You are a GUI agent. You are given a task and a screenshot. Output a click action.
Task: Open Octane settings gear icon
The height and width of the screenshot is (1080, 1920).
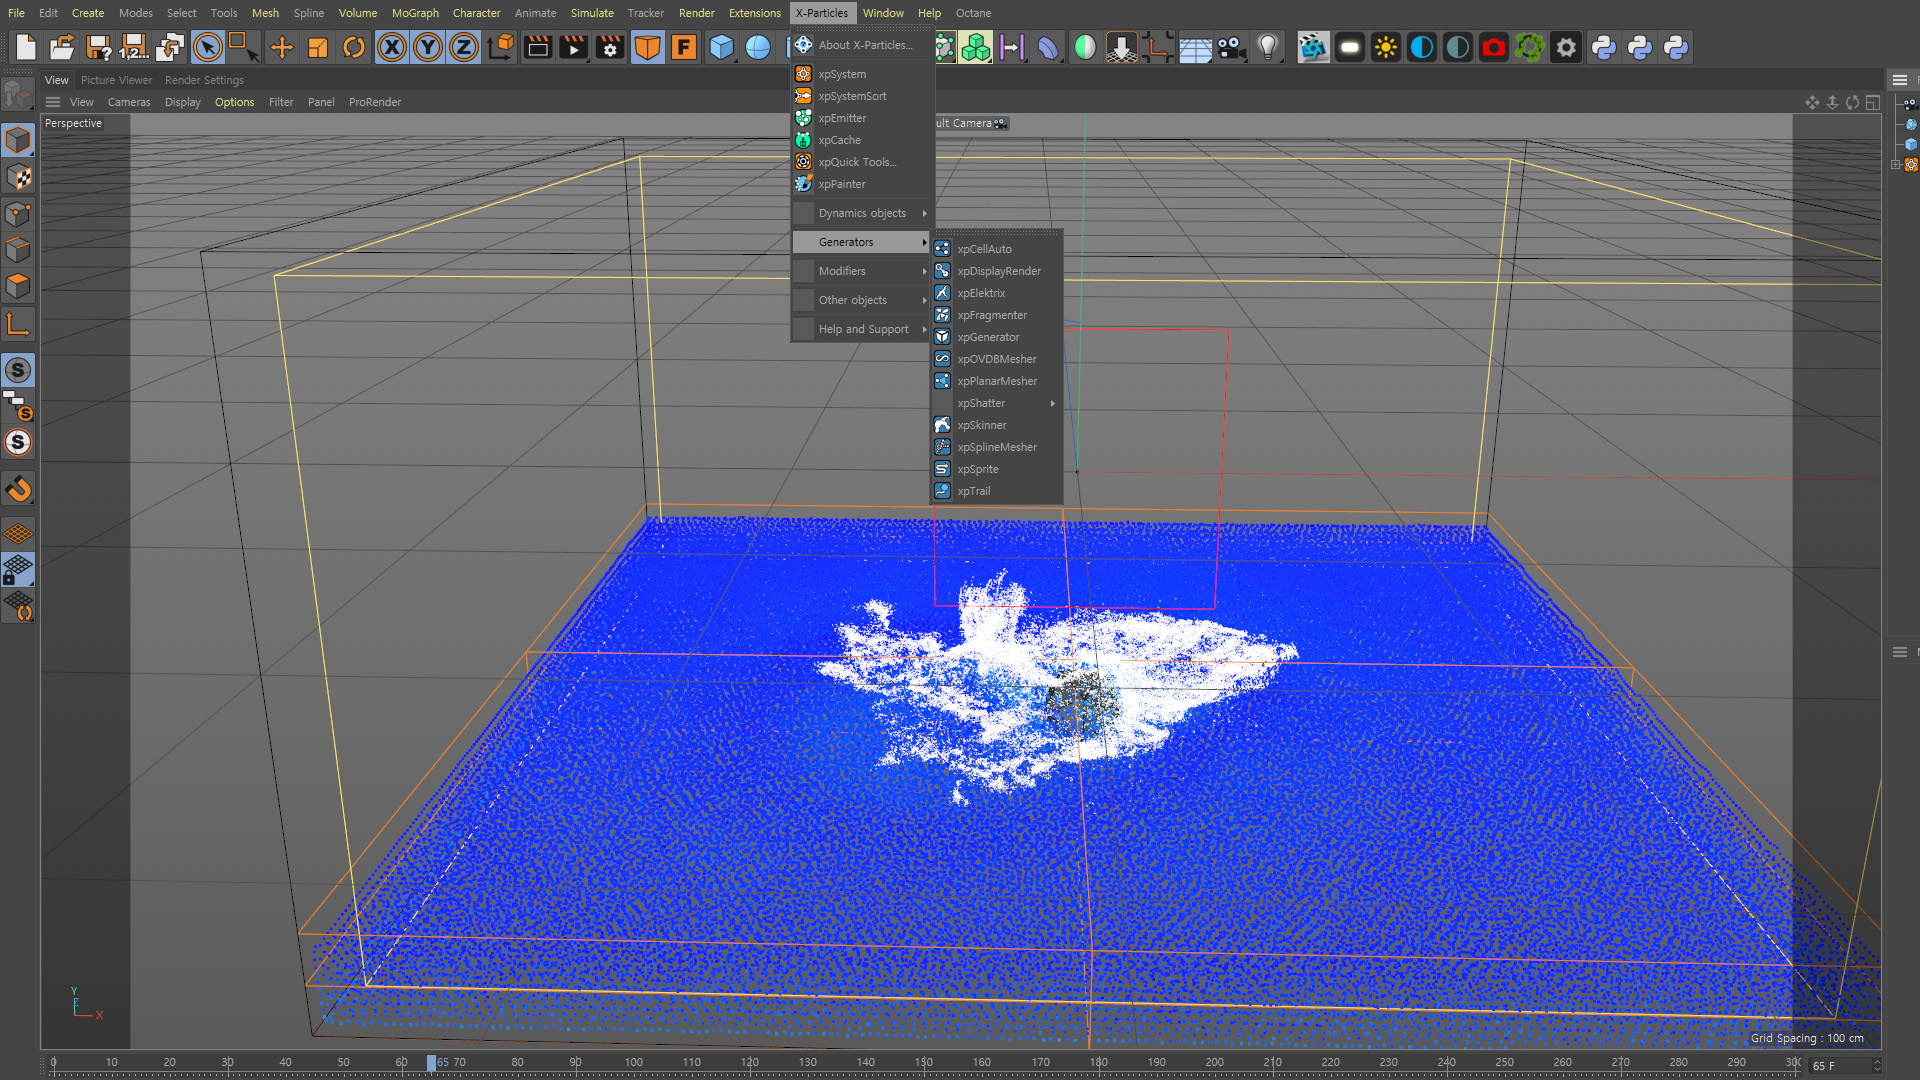click(1566, 47)
